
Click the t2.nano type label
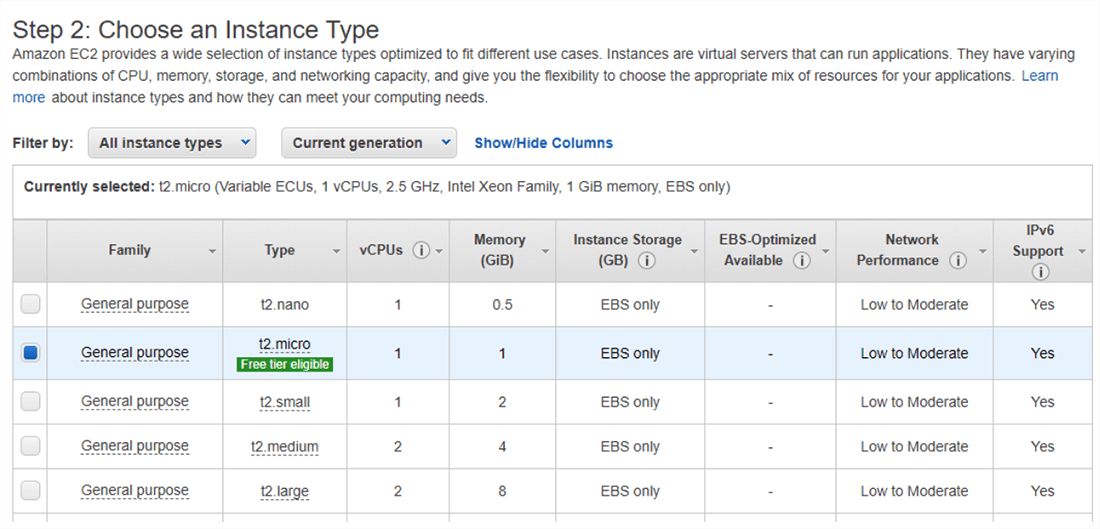click(284, 304)
